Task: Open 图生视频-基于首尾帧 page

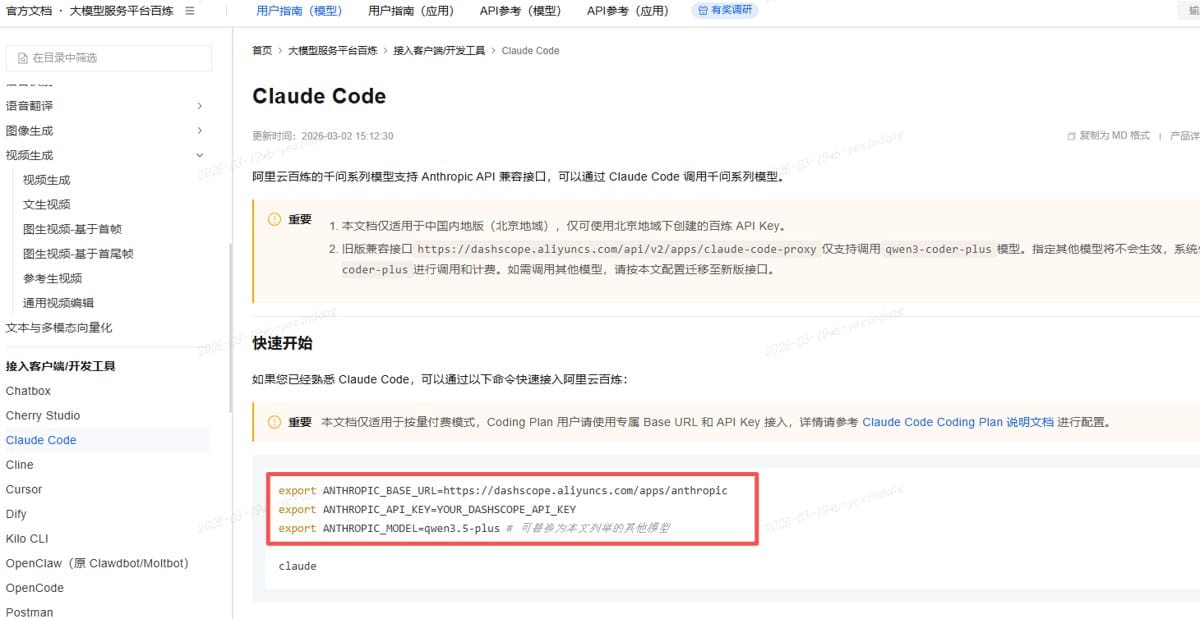Action: pyautogui.click(x=78, y=254)
